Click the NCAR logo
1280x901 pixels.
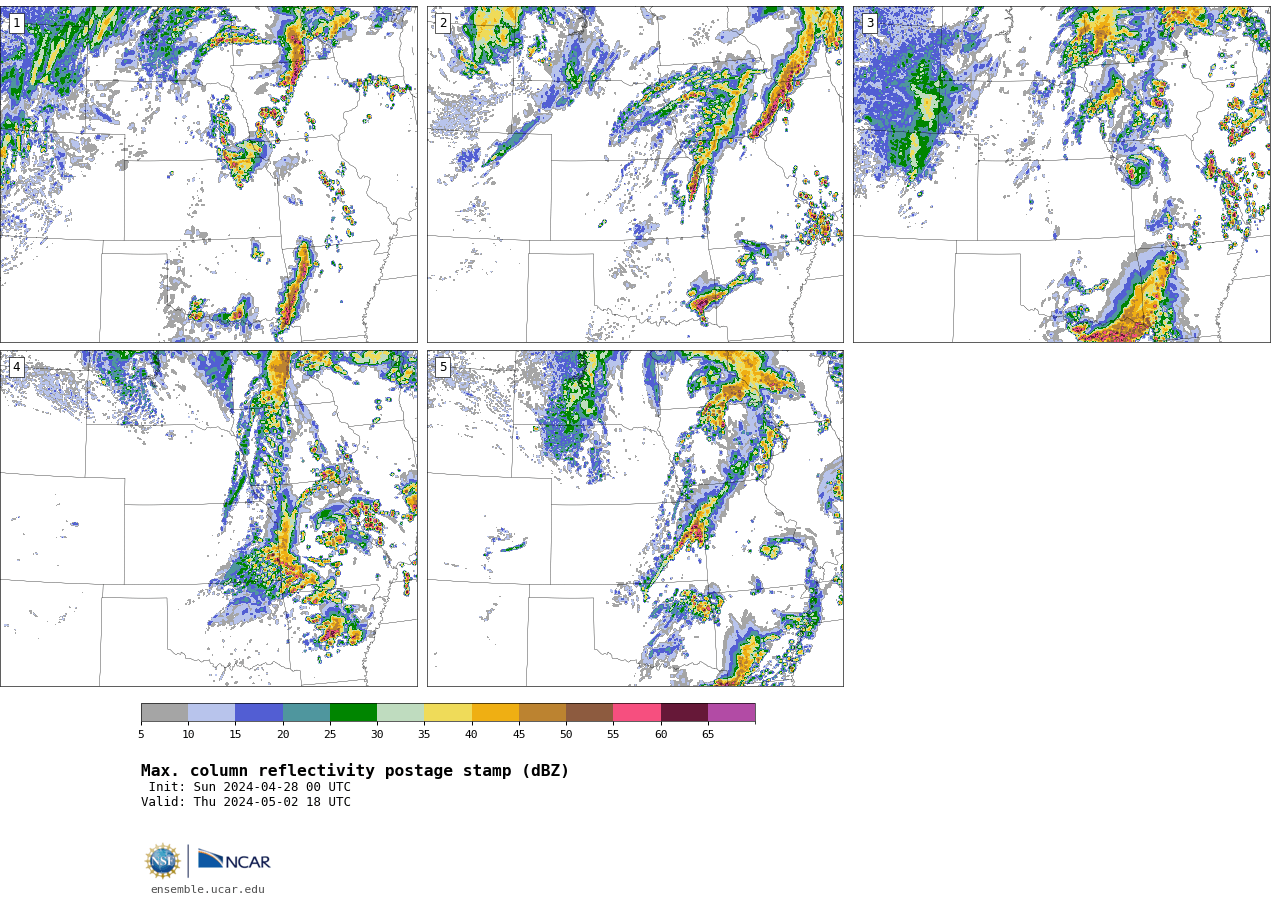coord(234,861)
